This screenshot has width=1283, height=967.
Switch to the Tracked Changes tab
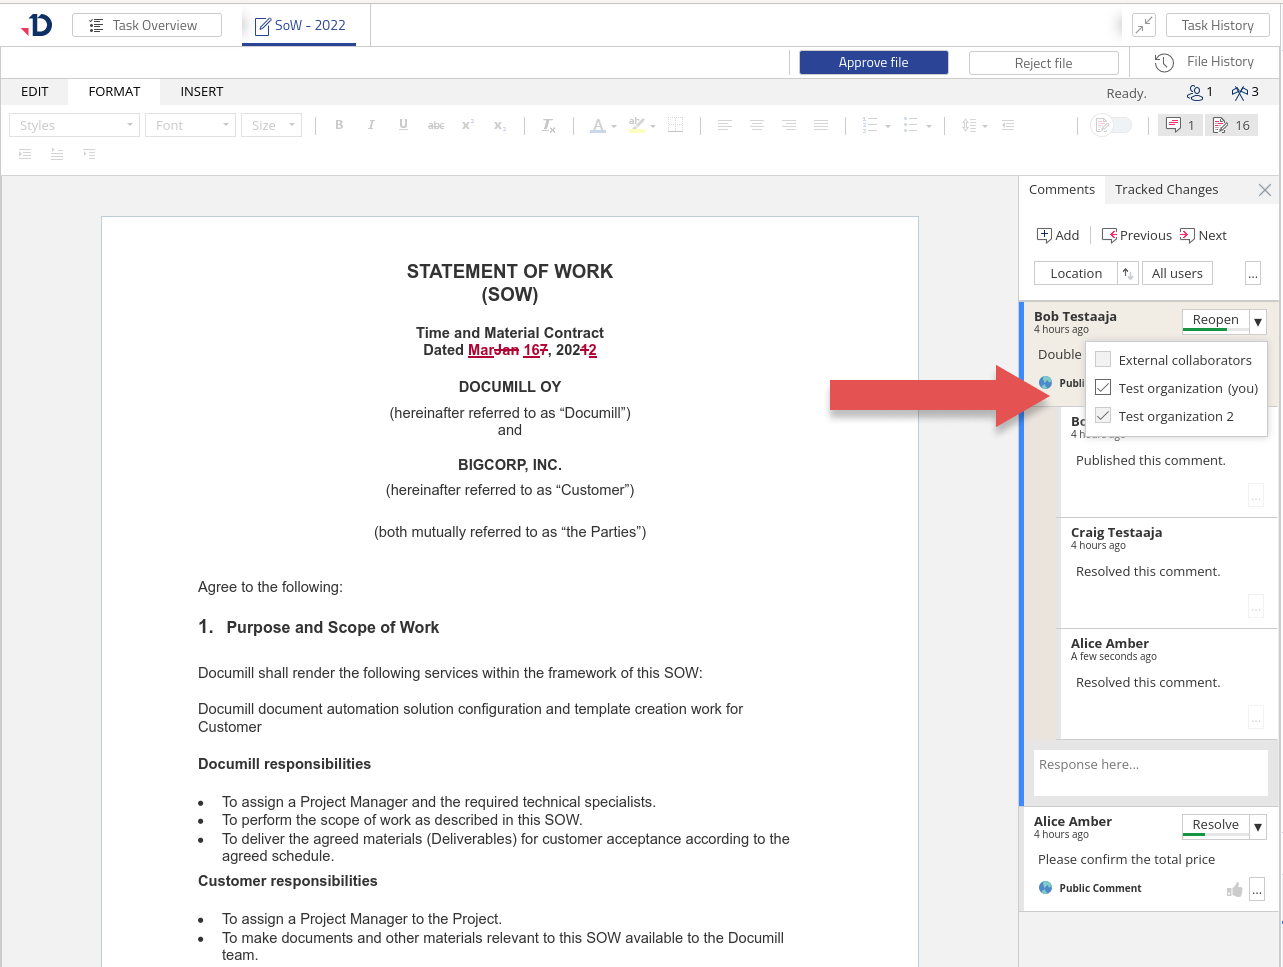1166,189
